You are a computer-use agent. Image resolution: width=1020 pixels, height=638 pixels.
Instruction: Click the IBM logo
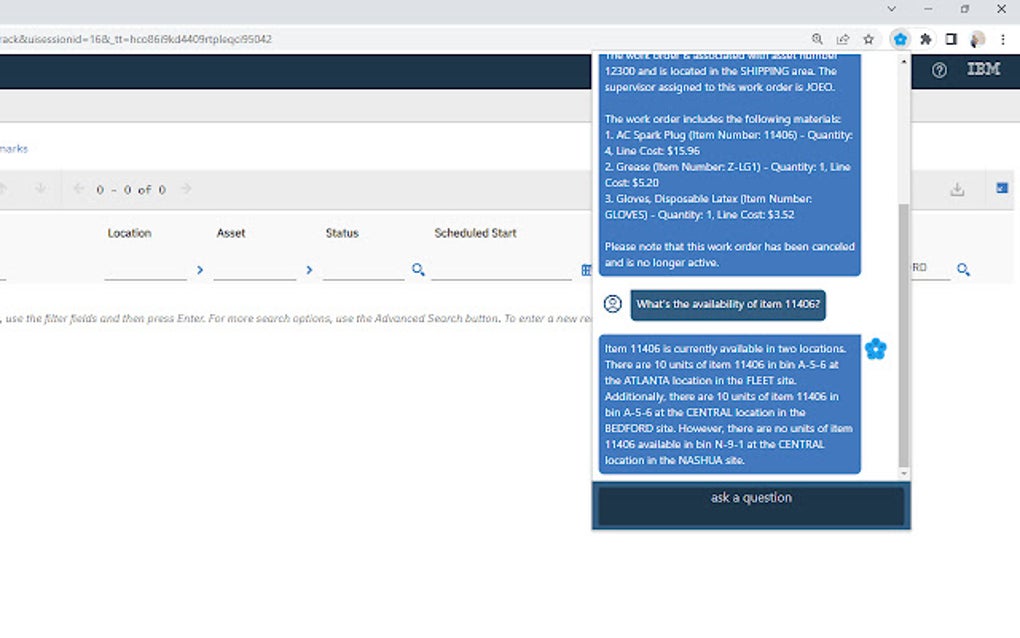pyautogui.click(x=983, y=69)
